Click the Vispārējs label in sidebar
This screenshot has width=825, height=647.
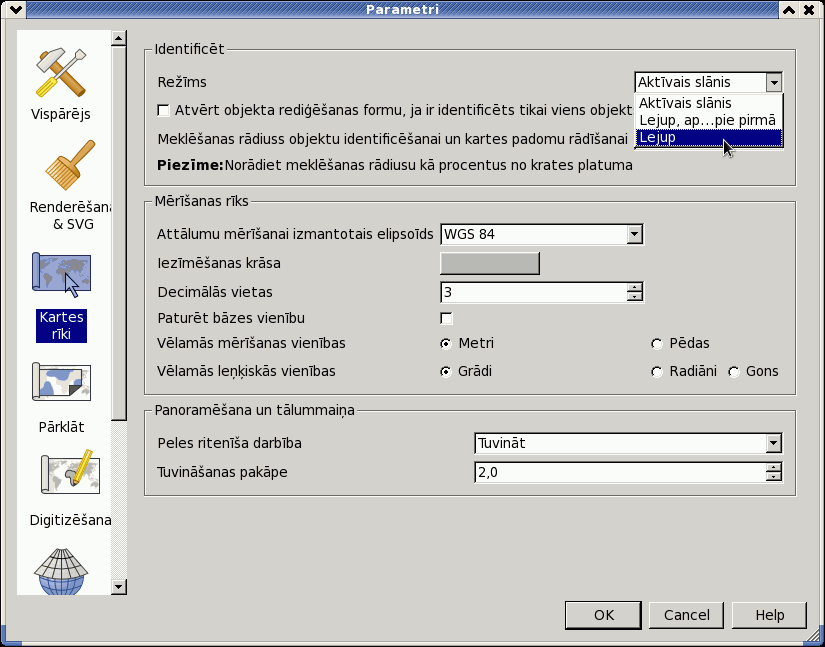[x=61, y=114]
